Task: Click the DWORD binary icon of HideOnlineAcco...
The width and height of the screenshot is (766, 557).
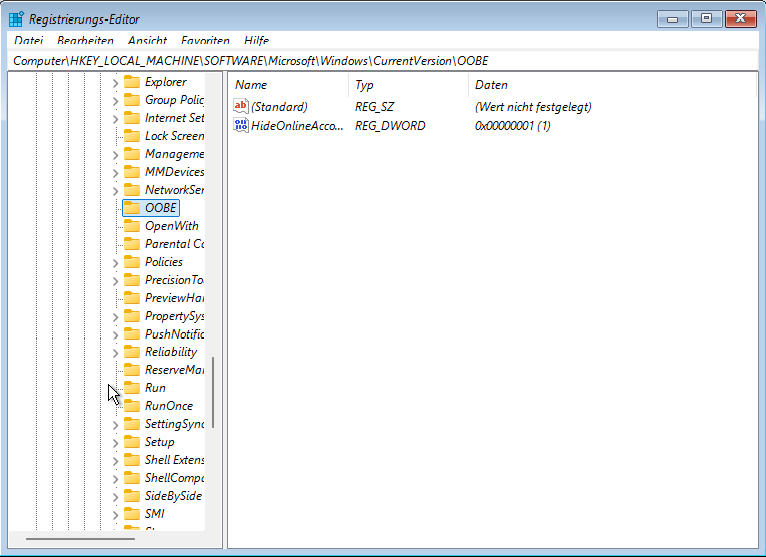Action: click(x=241, y=125)
